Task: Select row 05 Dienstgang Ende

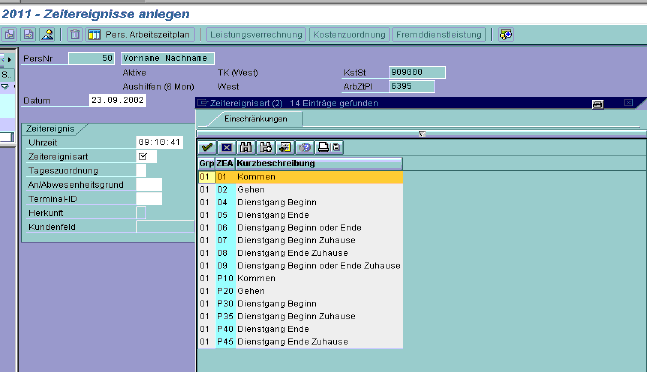Action: pyautogui.click(x=300, y=215)
